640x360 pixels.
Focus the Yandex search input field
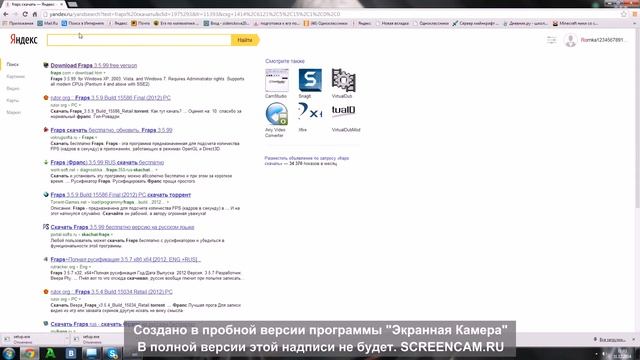(x=139, y=40)
